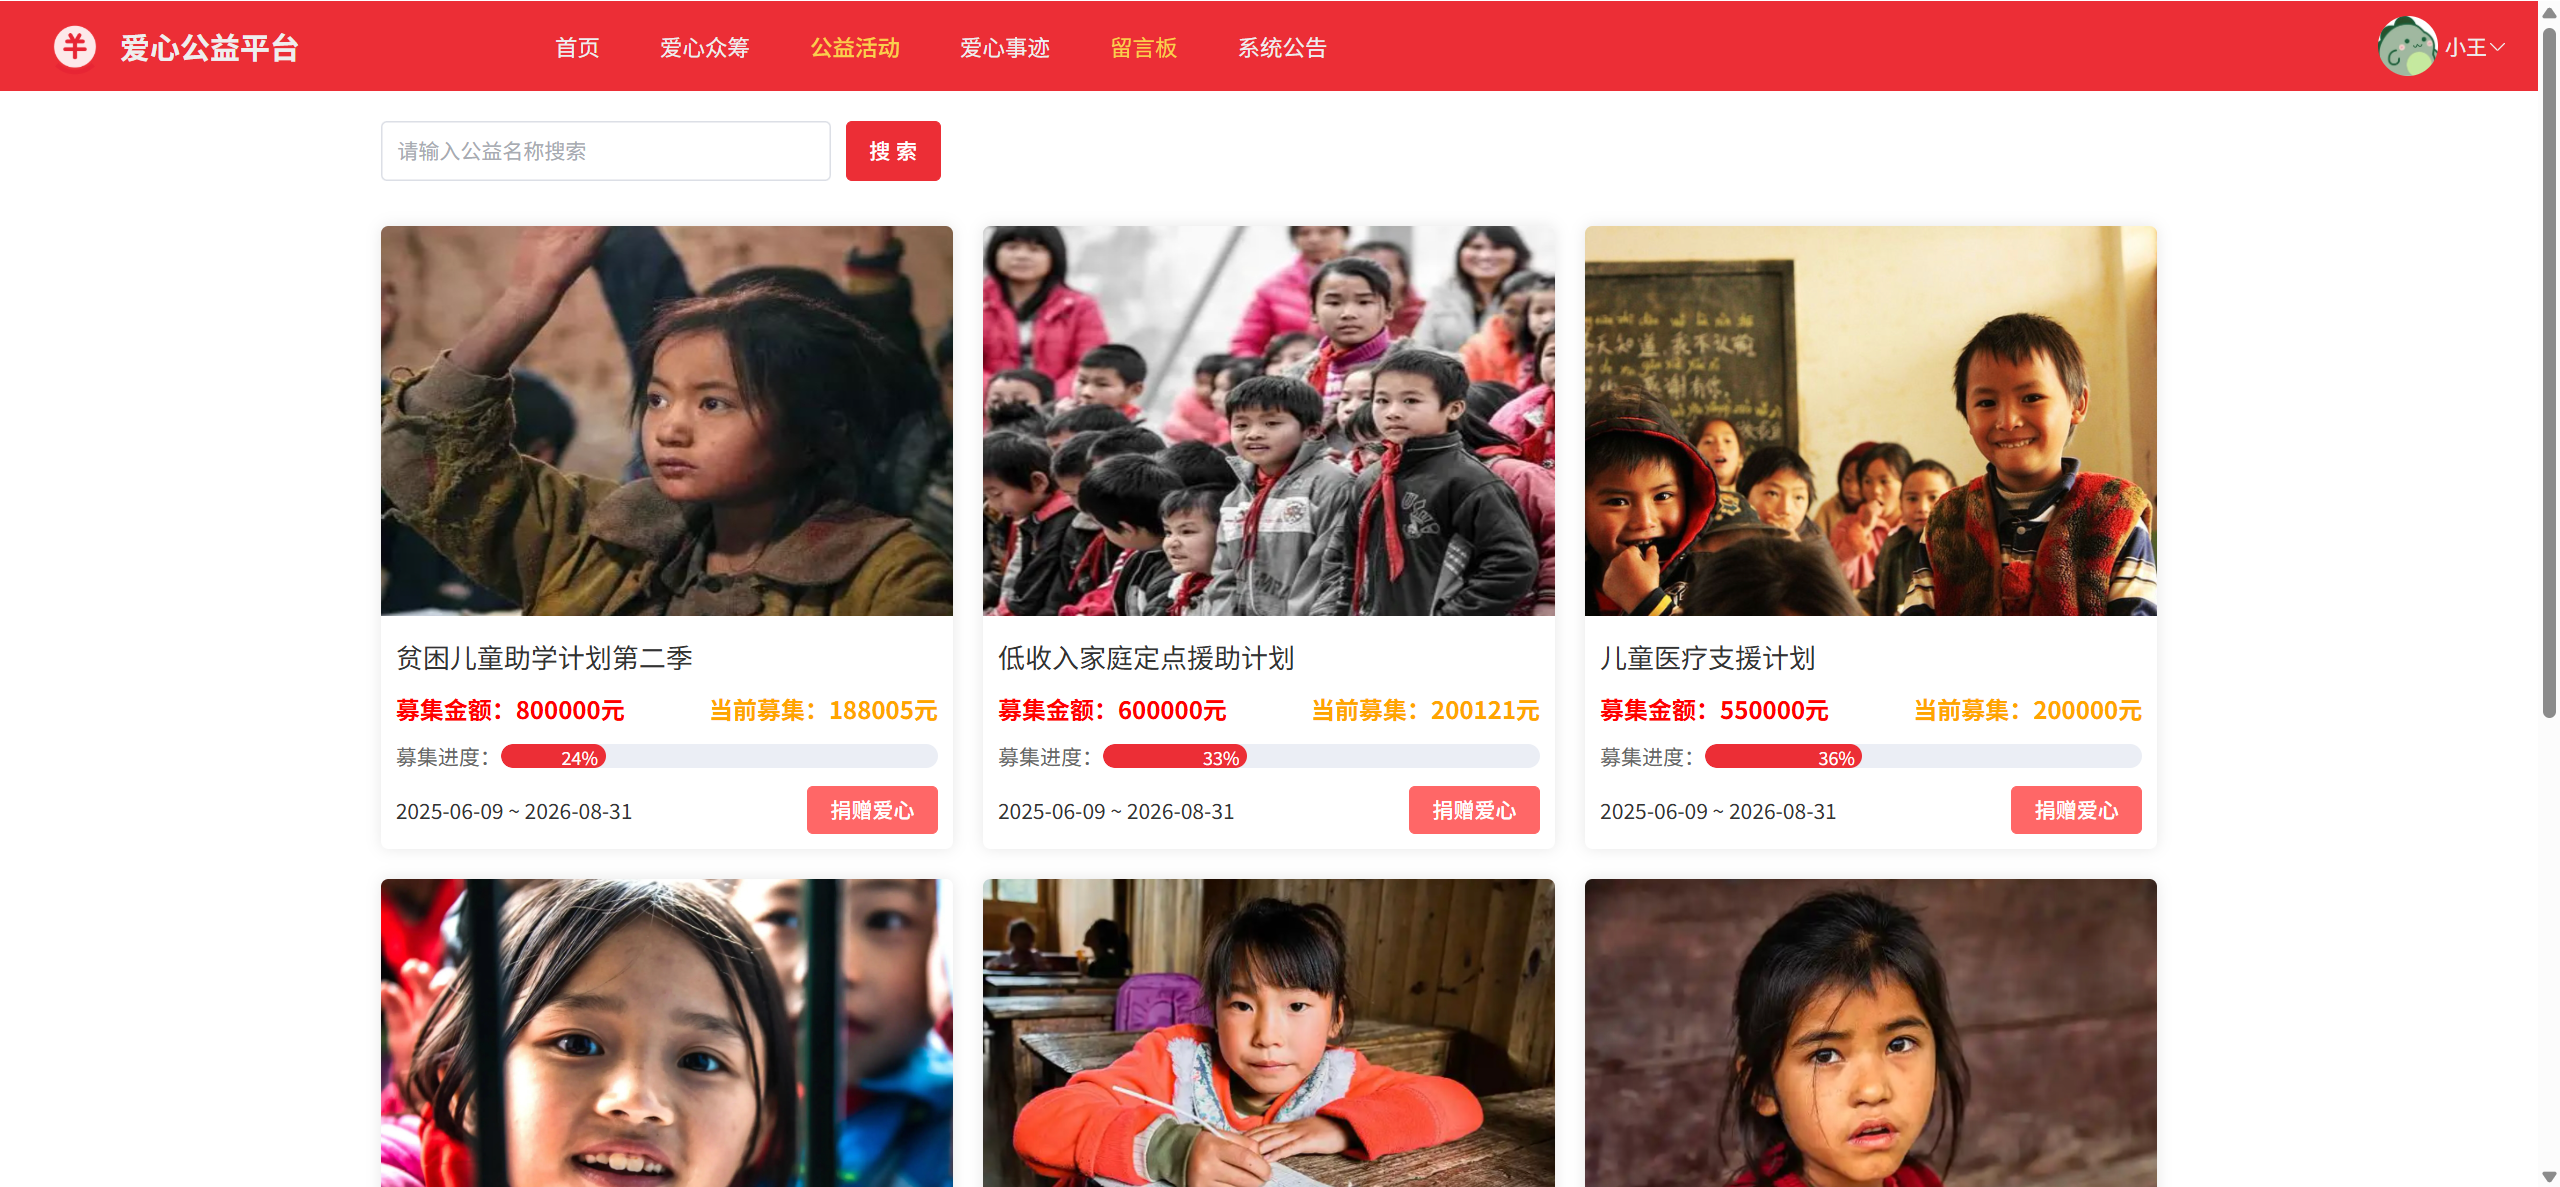Open the 贫困儿童助学计划第二季 photo thumbnail
This screenshot has width=2560, height=1187.
coord(667,421)
